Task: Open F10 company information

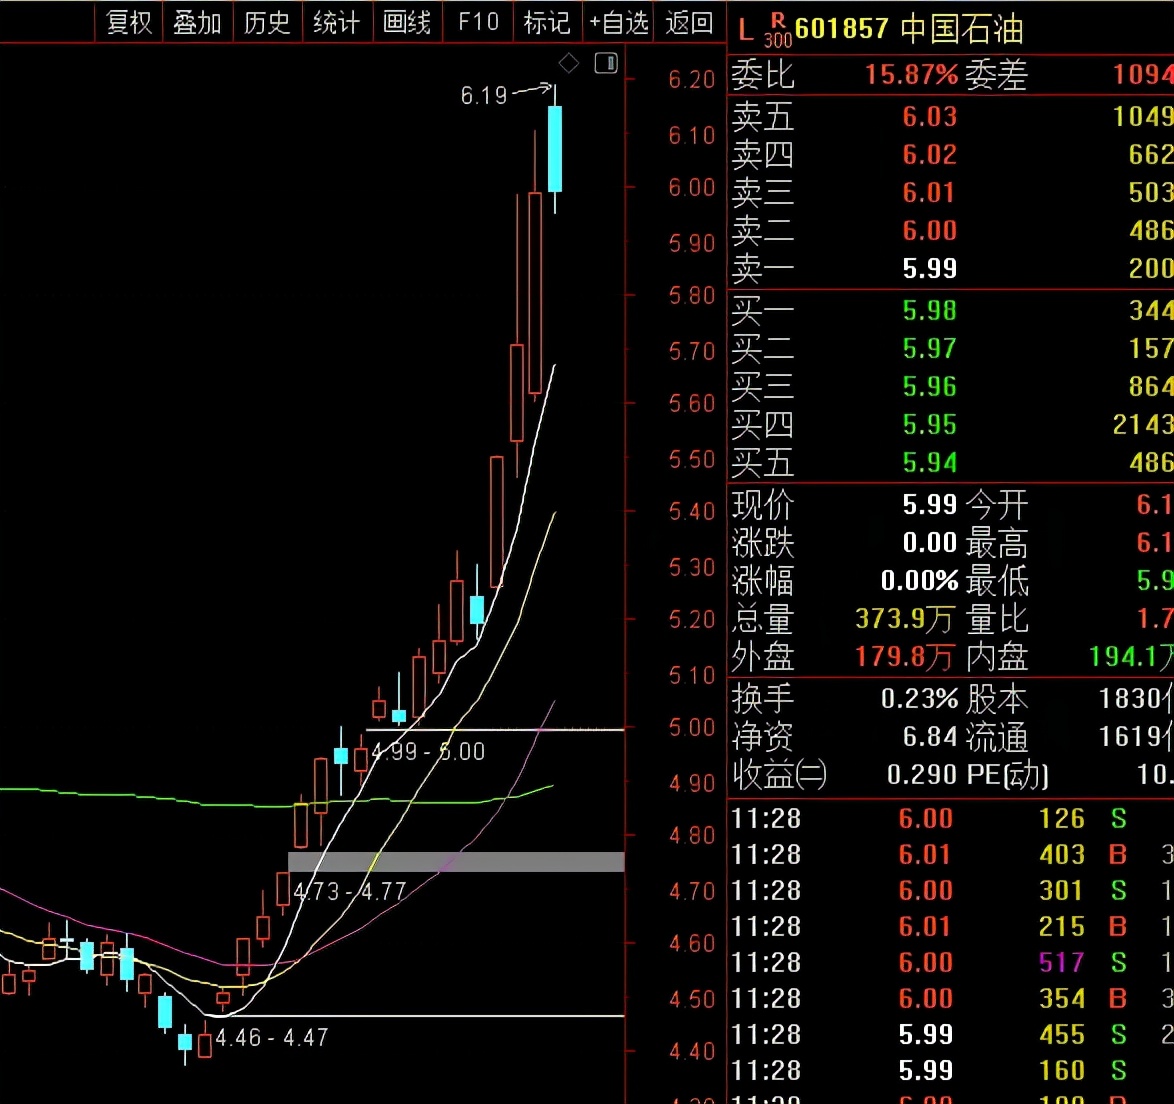Action: 478,22
